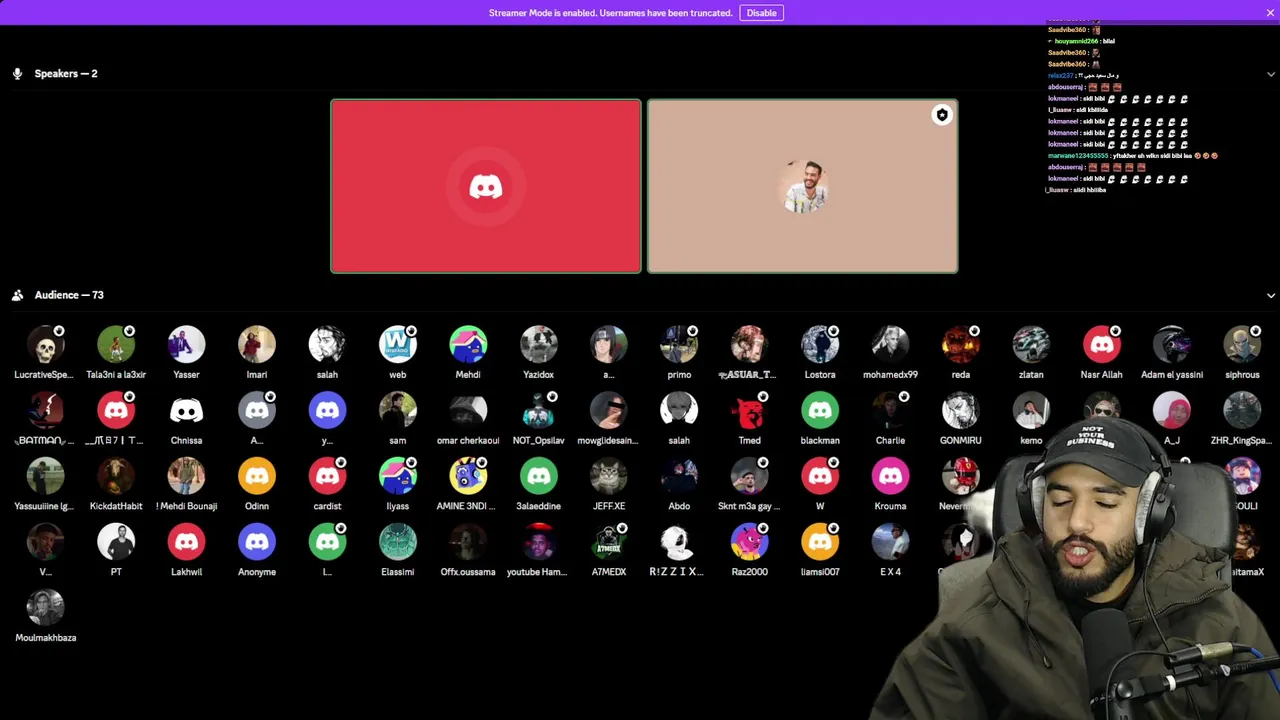Open Anonyme blue Discord avatar
The width and height of the screenshot is (1280, 720).
coord(257,542)
